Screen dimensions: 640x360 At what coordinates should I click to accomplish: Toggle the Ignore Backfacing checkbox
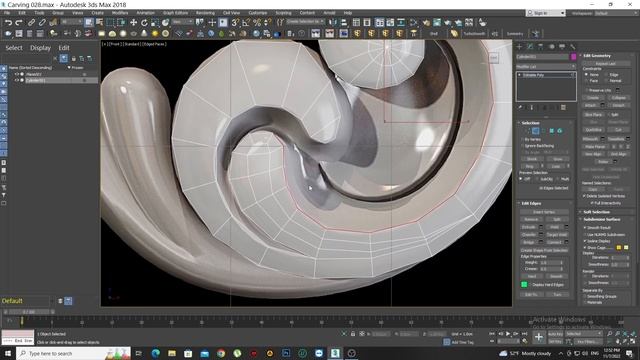coord(522,146)
